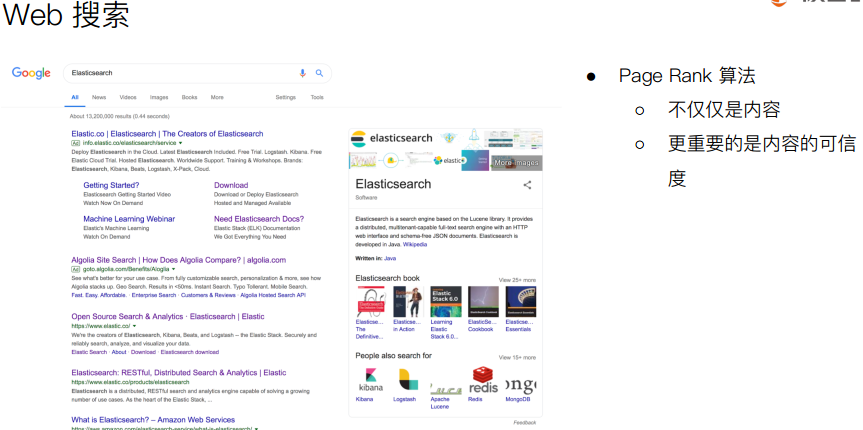The image size is (863, 430).
Task: Click the magnifier search icon
Action: tap(319, 73)
